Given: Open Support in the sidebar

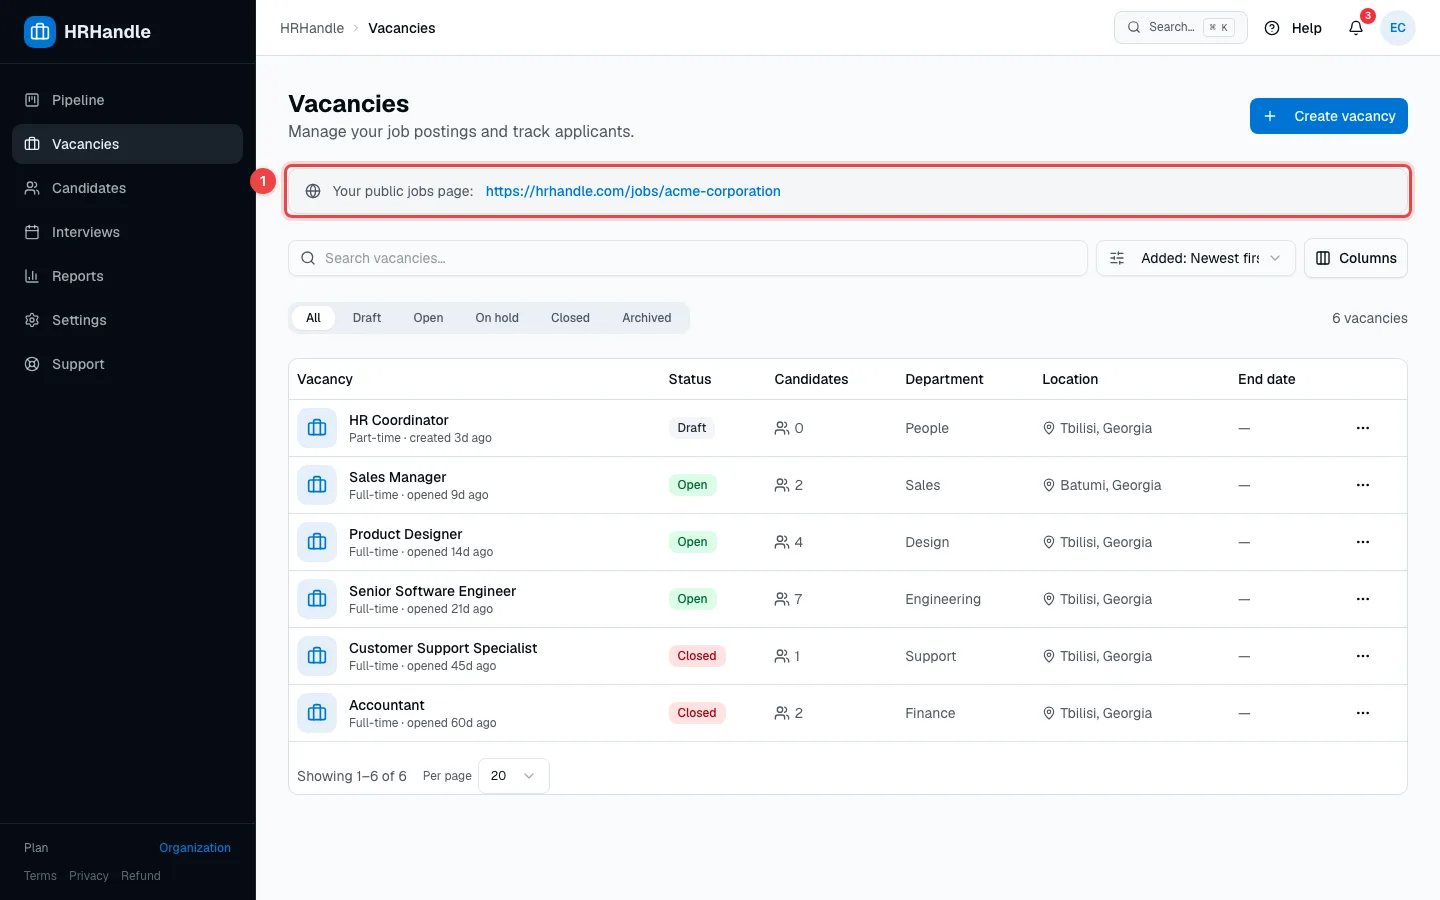Looking at the screenshot, I should (x=127, y=364).
